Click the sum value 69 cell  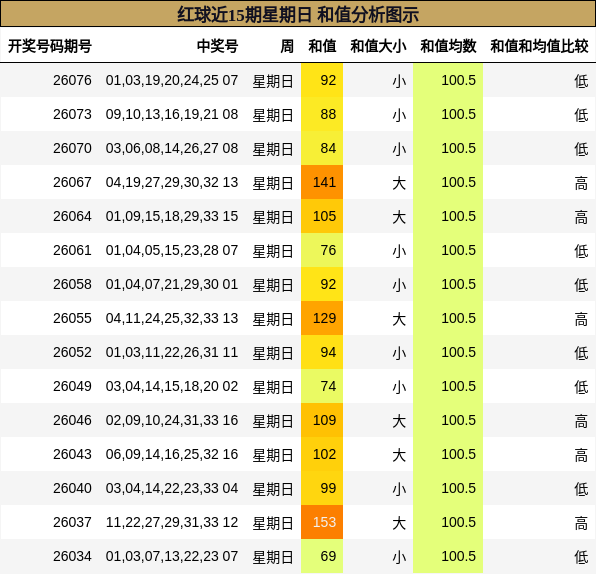pyautogui.click(x=322, y=556)
